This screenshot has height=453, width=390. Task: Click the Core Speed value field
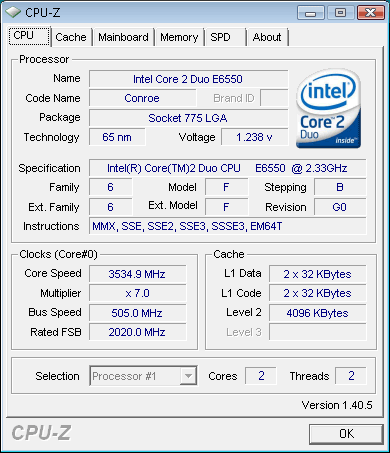[x=137, y=274]
